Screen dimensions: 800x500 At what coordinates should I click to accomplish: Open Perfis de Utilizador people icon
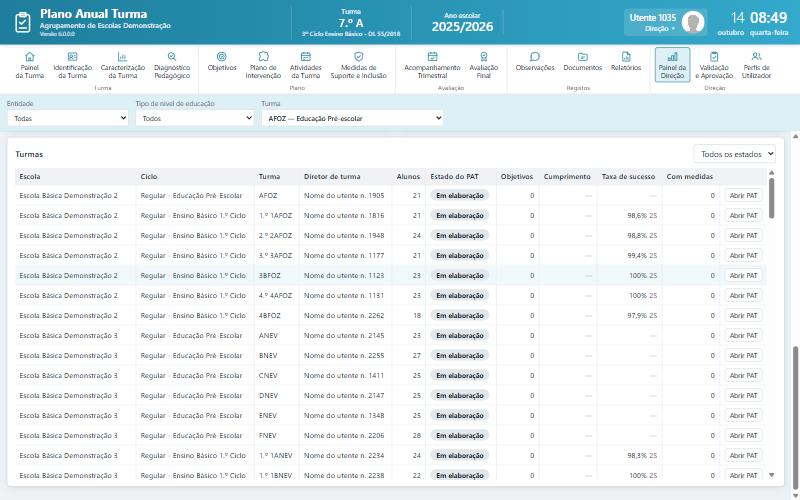click(757, 57)
